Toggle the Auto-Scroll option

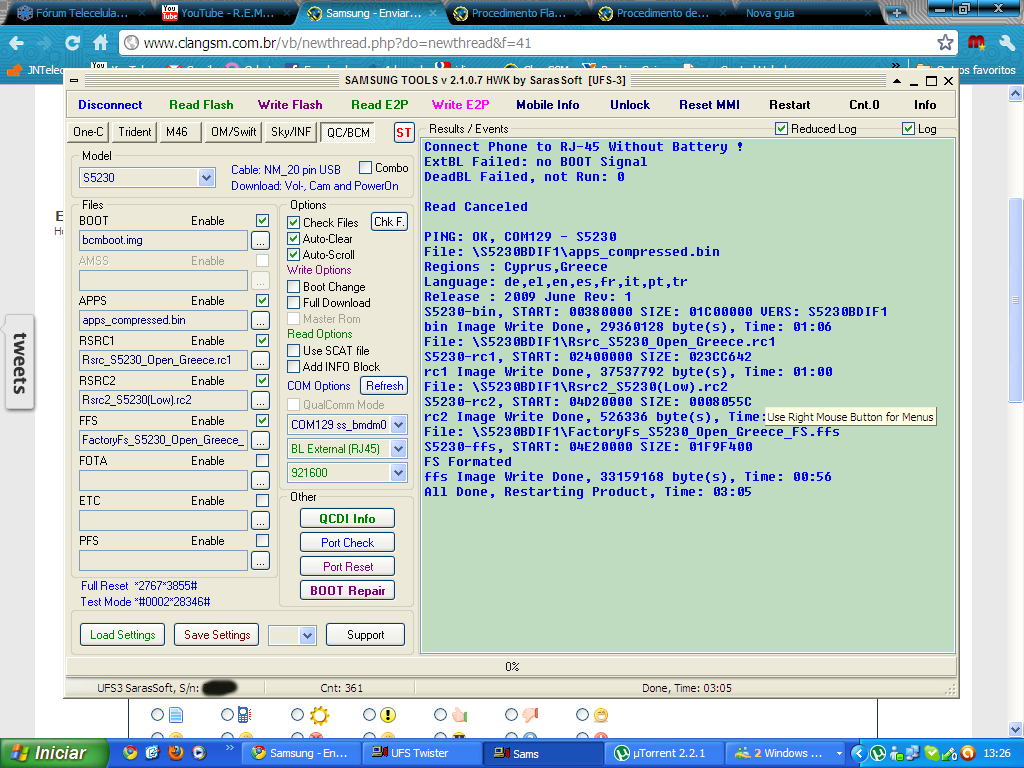click(294, 255)
